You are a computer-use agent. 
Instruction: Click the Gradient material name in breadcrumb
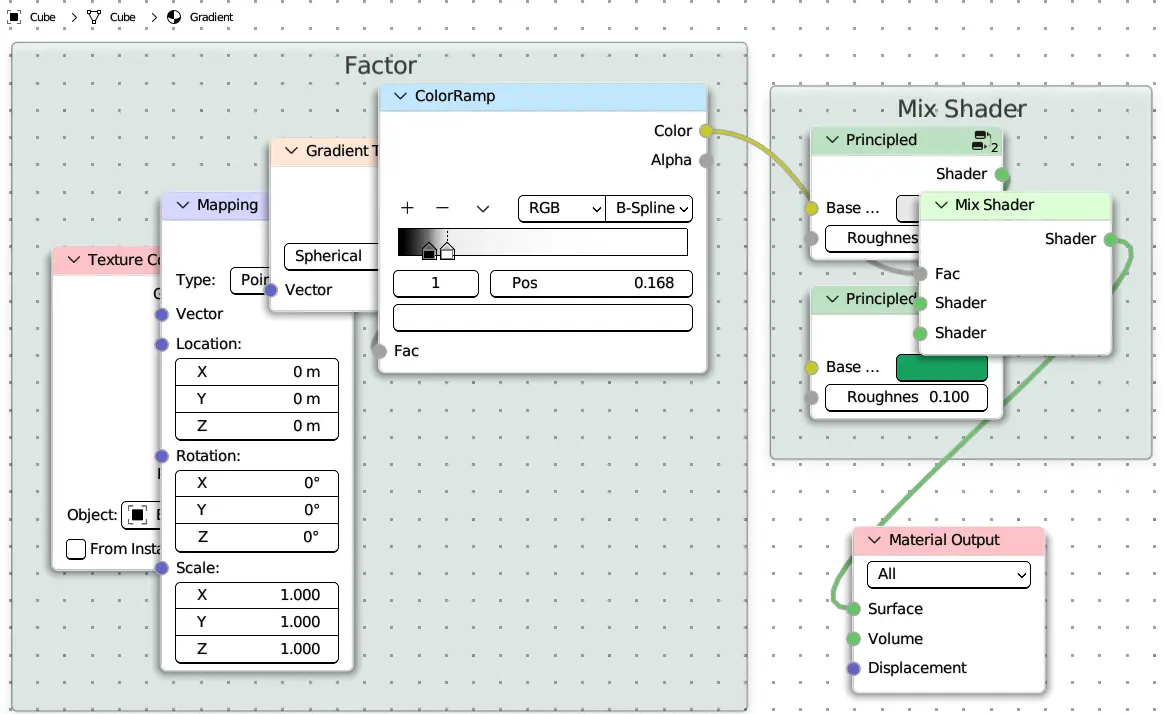[x=211, y=17]
